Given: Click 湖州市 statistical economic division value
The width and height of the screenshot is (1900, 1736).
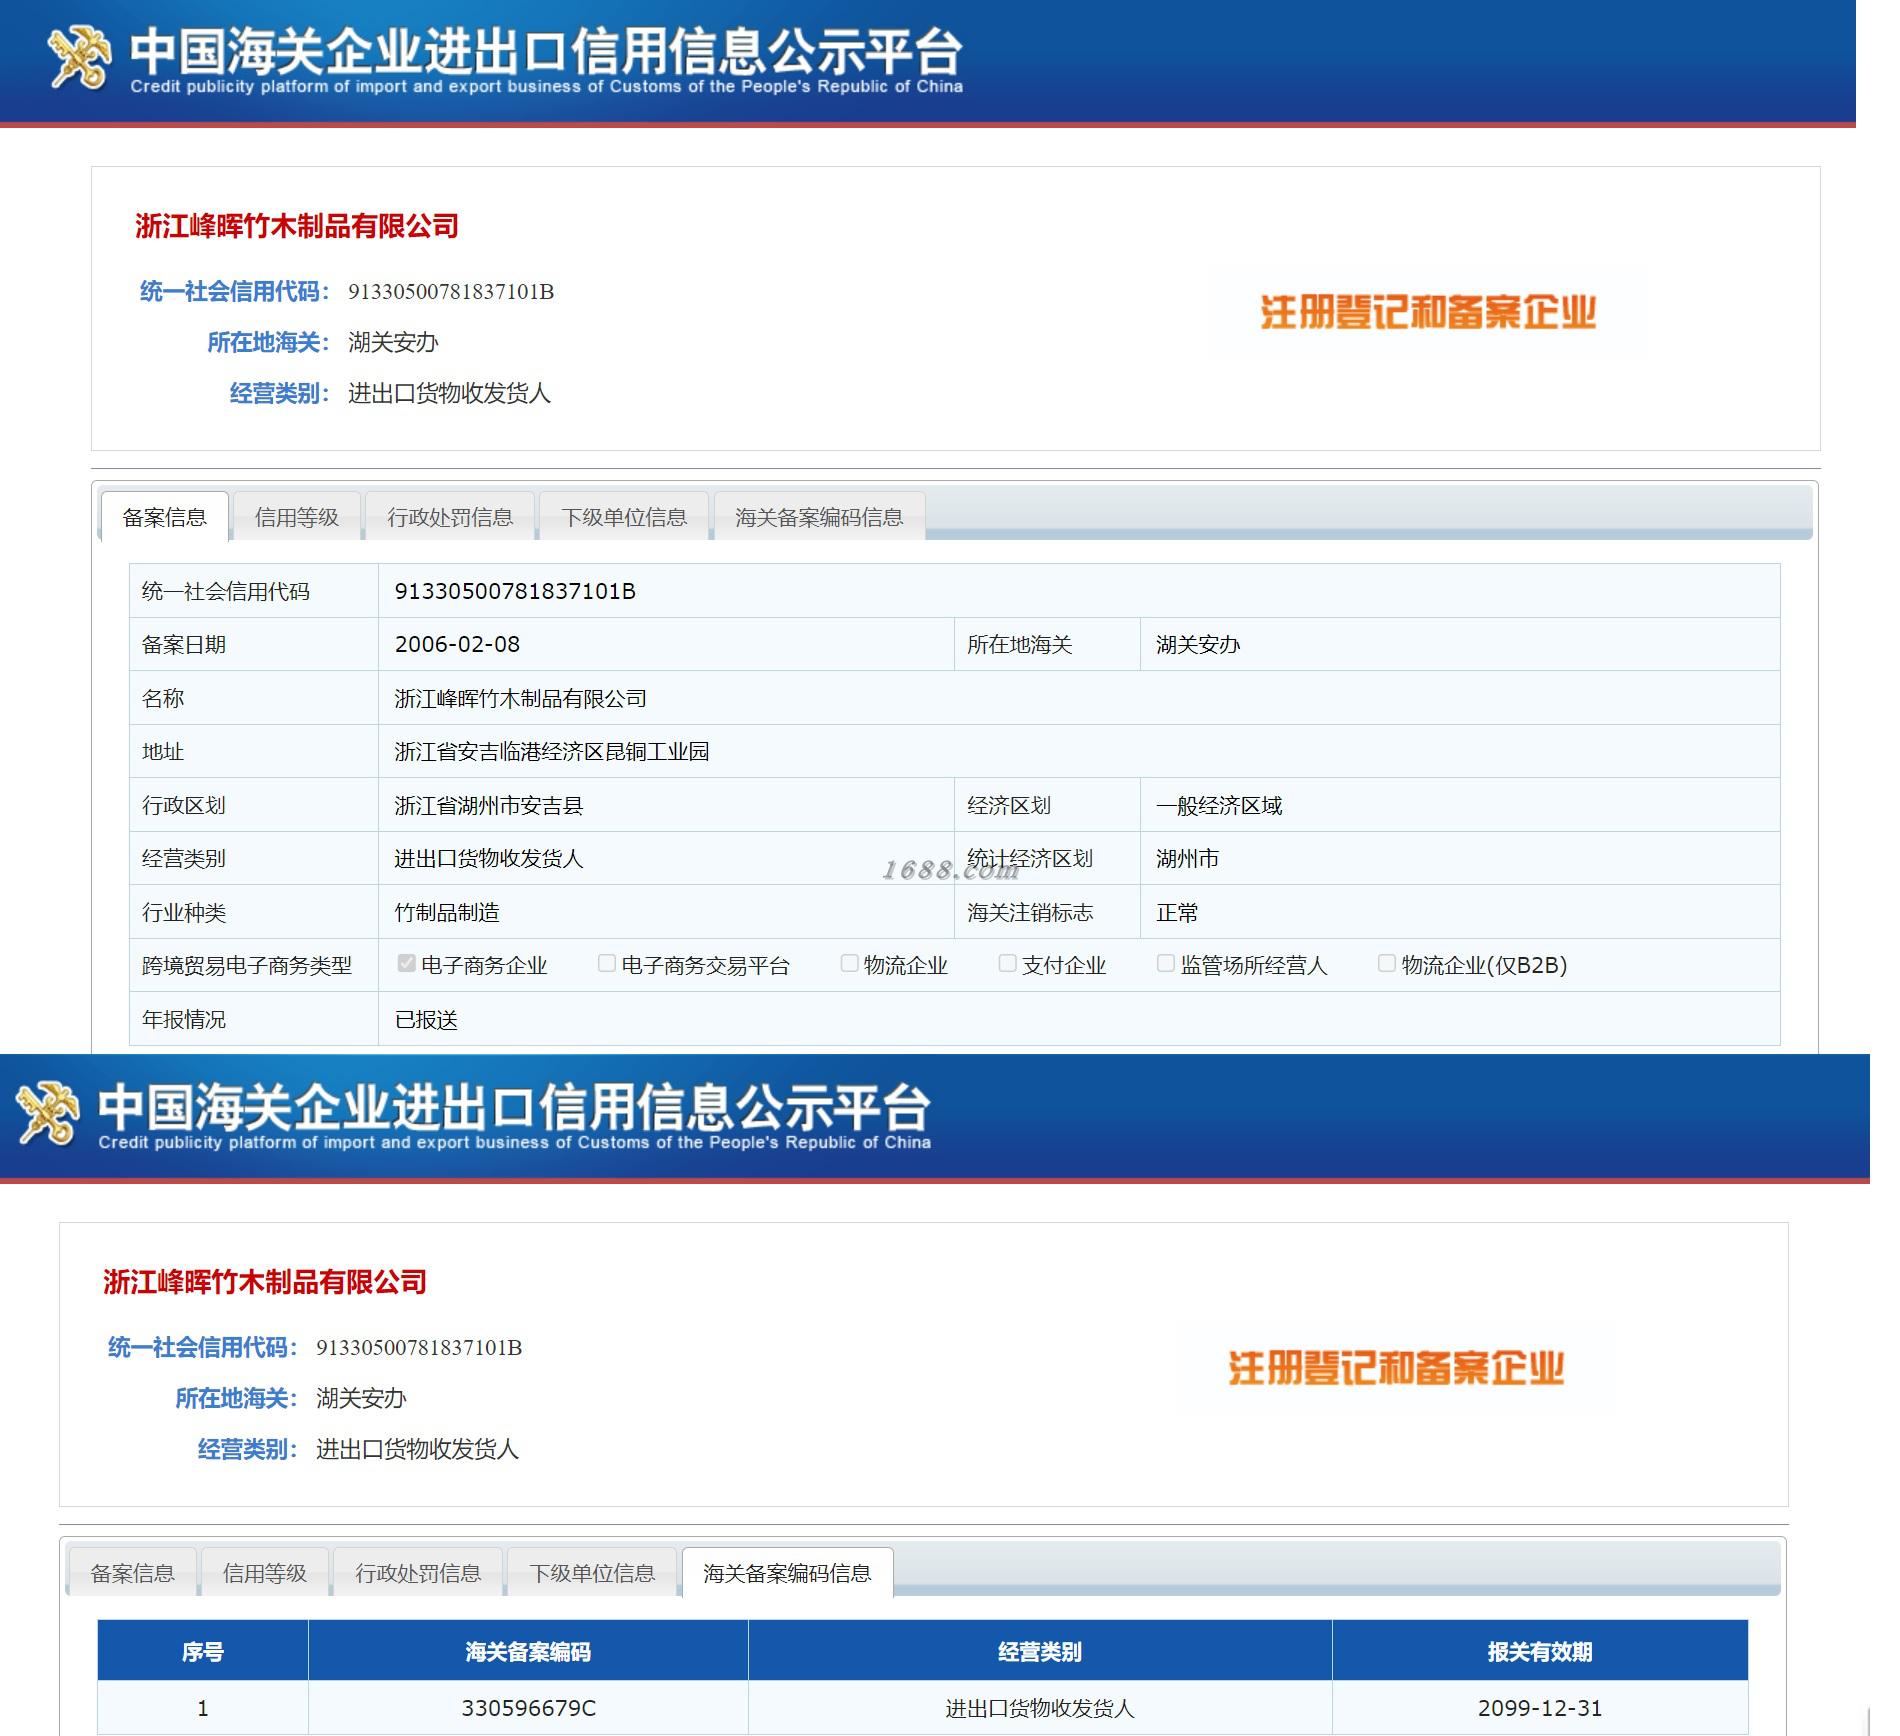Looking at the screenshot, I should [x=1187, y=858].
